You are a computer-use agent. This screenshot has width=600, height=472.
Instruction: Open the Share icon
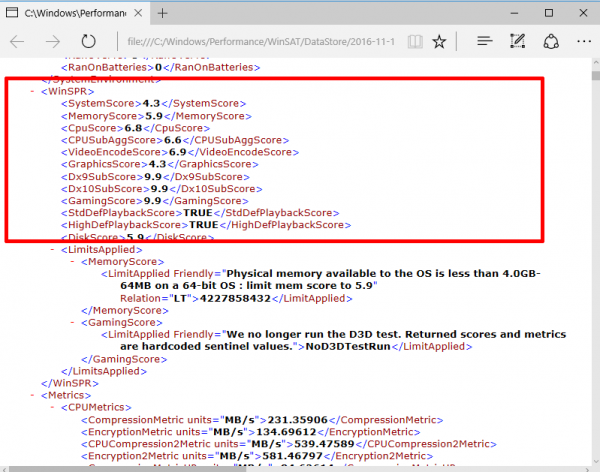click(551, 41)
